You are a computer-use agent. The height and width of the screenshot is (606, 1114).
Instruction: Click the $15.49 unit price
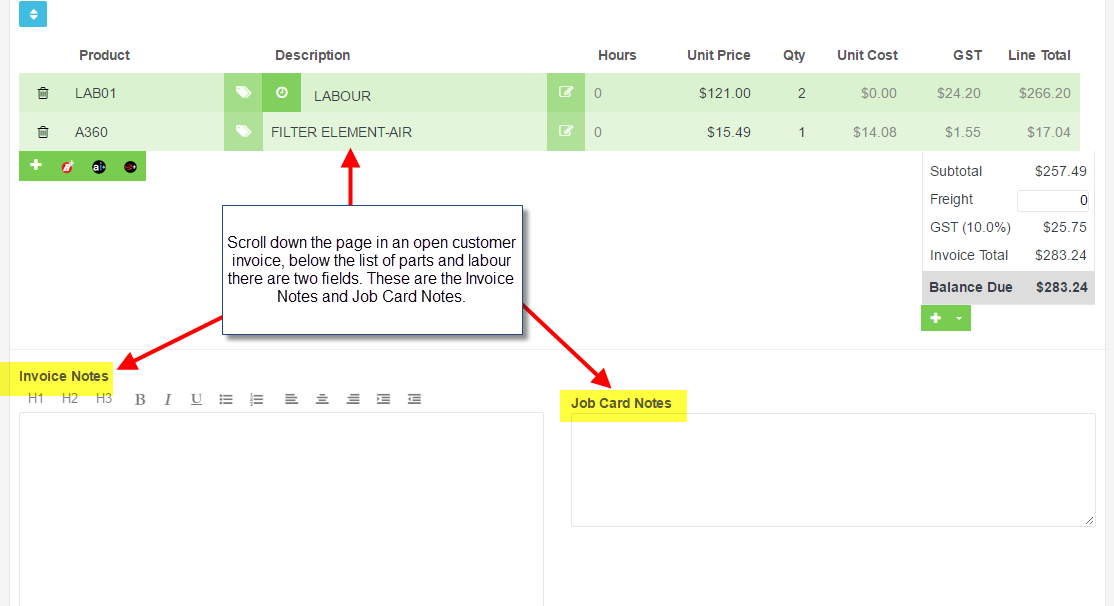point(729,132)
